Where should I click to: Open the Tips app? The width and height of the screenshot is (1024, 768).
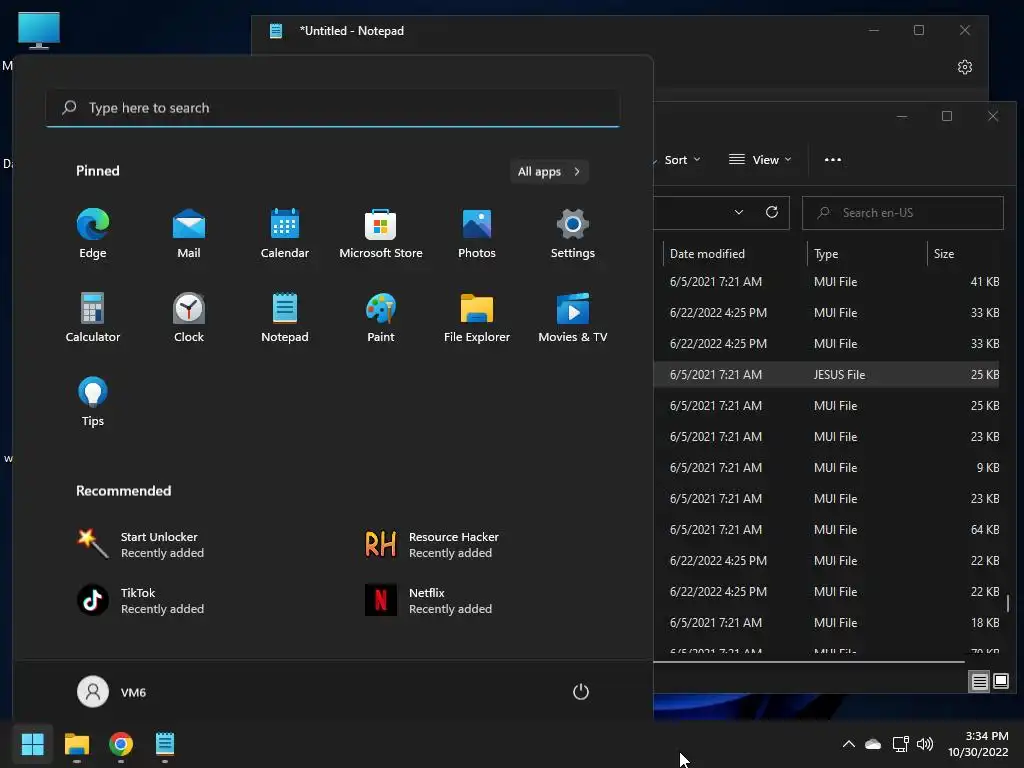pos(93,402)
